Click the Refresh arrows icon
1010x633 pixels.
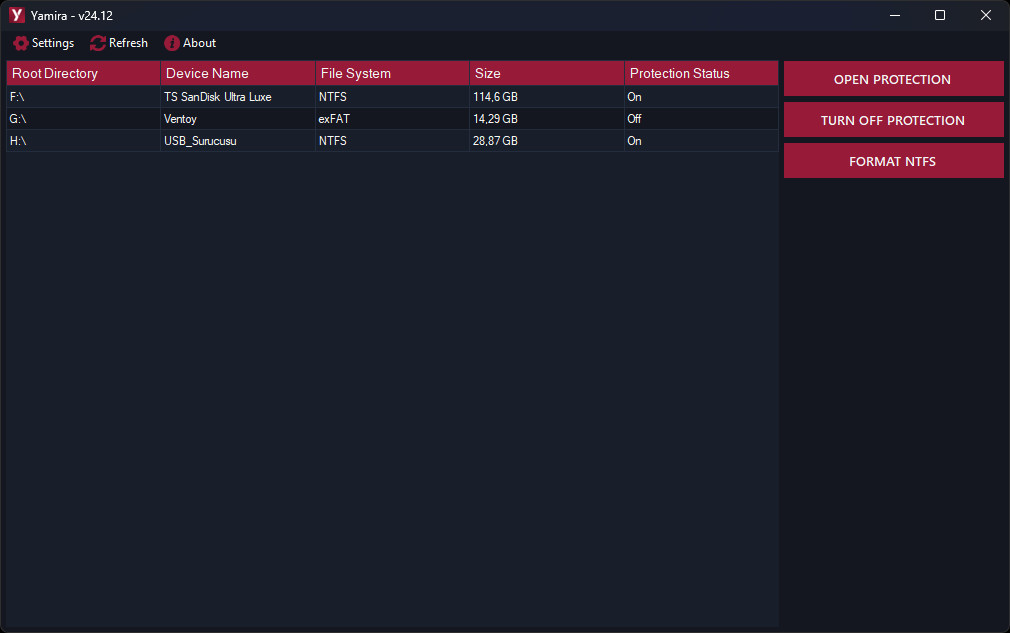[x=98, y=43]
